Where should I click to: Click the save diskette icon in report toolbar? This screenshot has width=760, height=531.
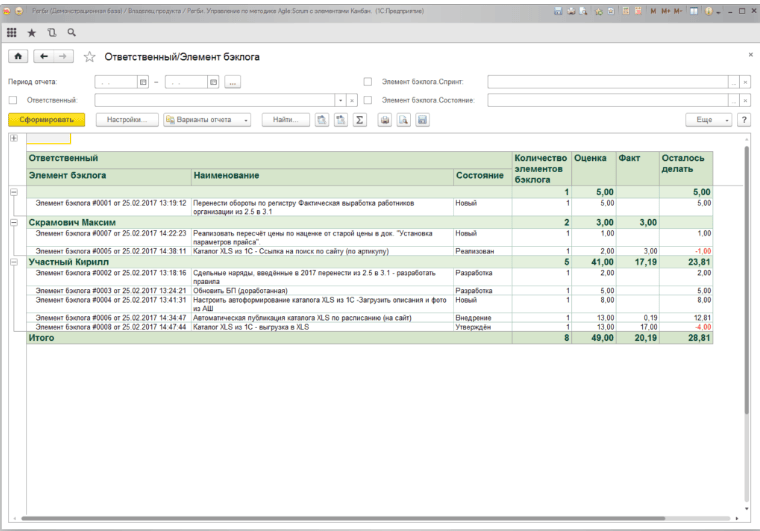pos(423,119)
